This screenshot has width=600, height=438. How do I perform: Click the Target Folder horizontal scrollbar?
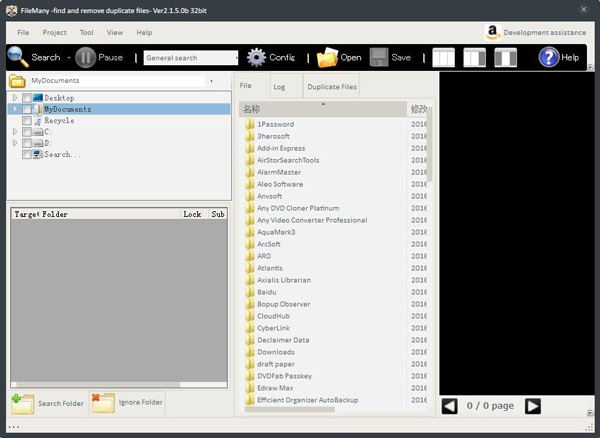(x=98, y=384)
